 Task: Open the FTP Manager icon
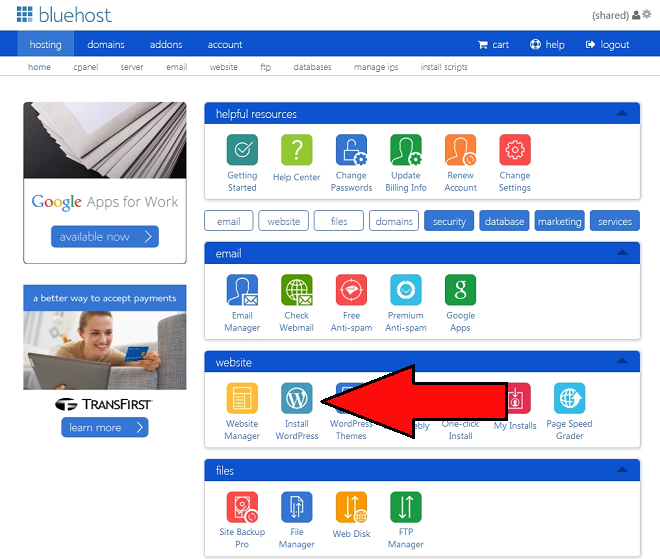[406, 507]
